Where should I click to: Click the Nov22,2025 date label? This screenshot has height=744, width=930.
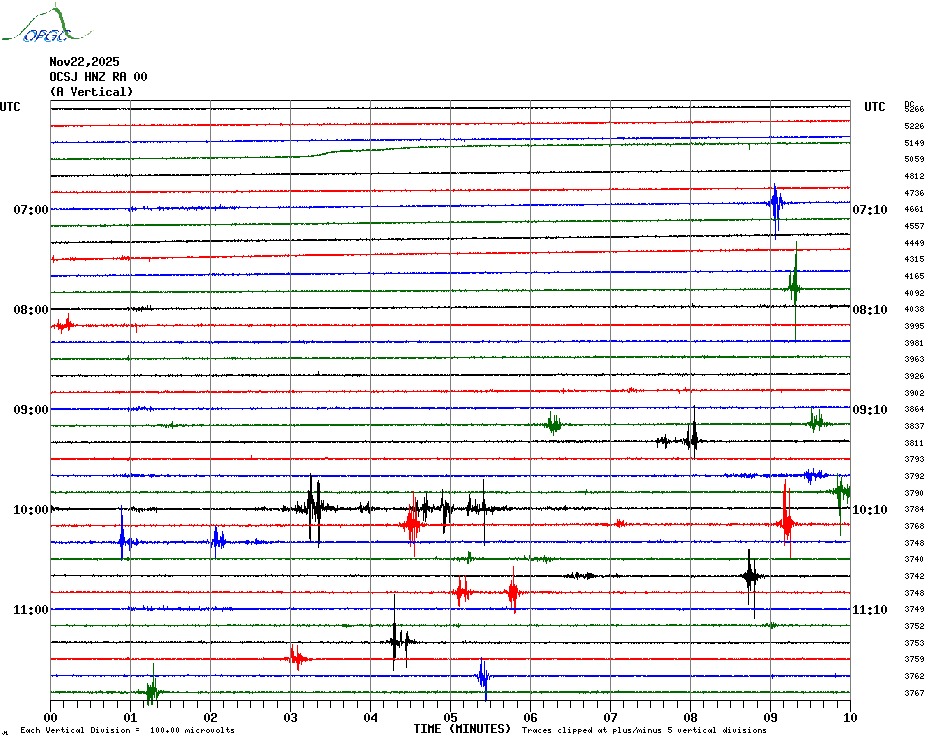[x=84, y=62]
